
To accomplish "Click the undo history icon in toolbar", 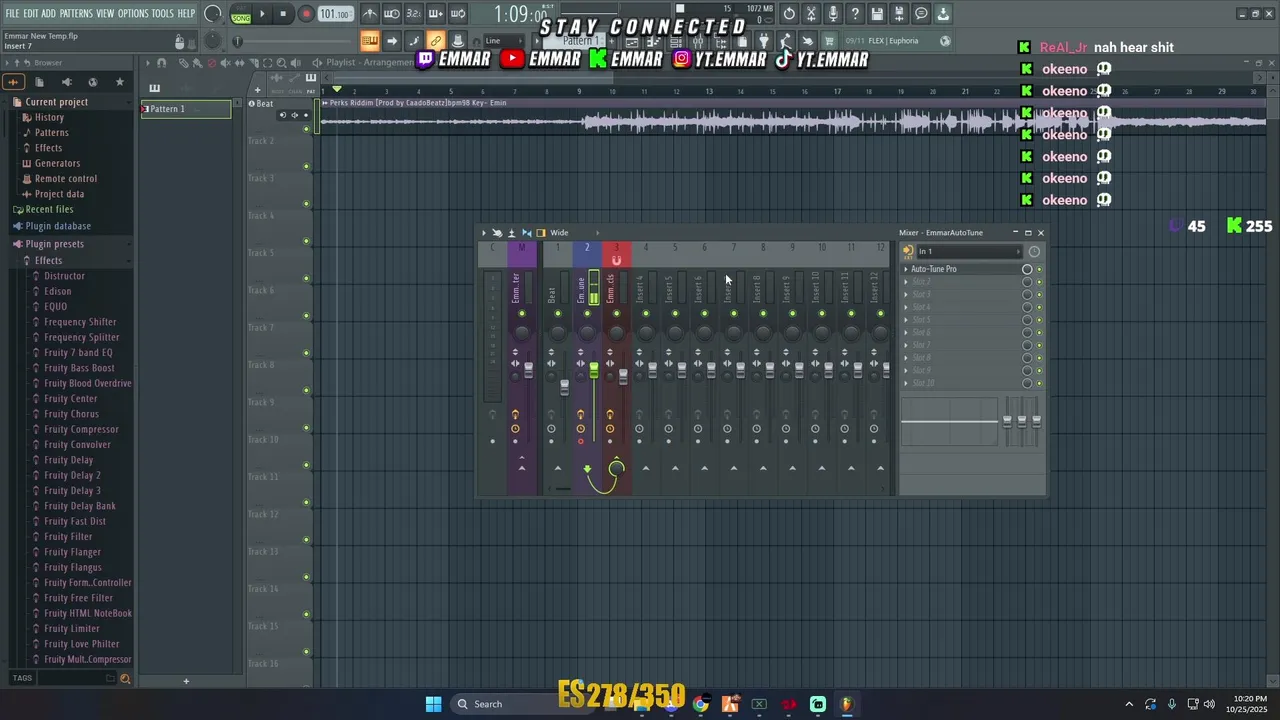I will point(789,14).
